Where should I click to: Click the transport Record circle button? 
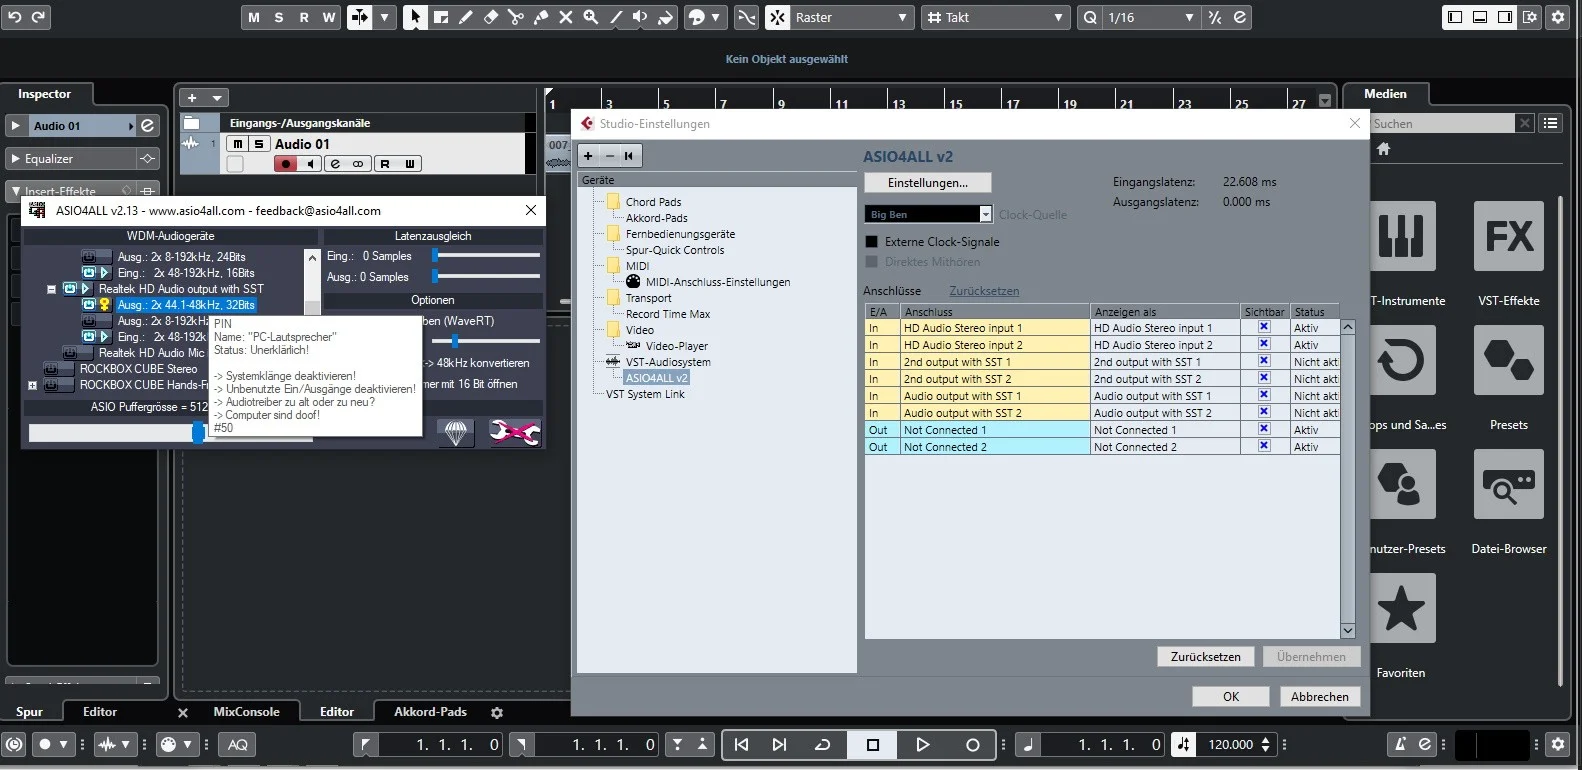click(972, 744)
